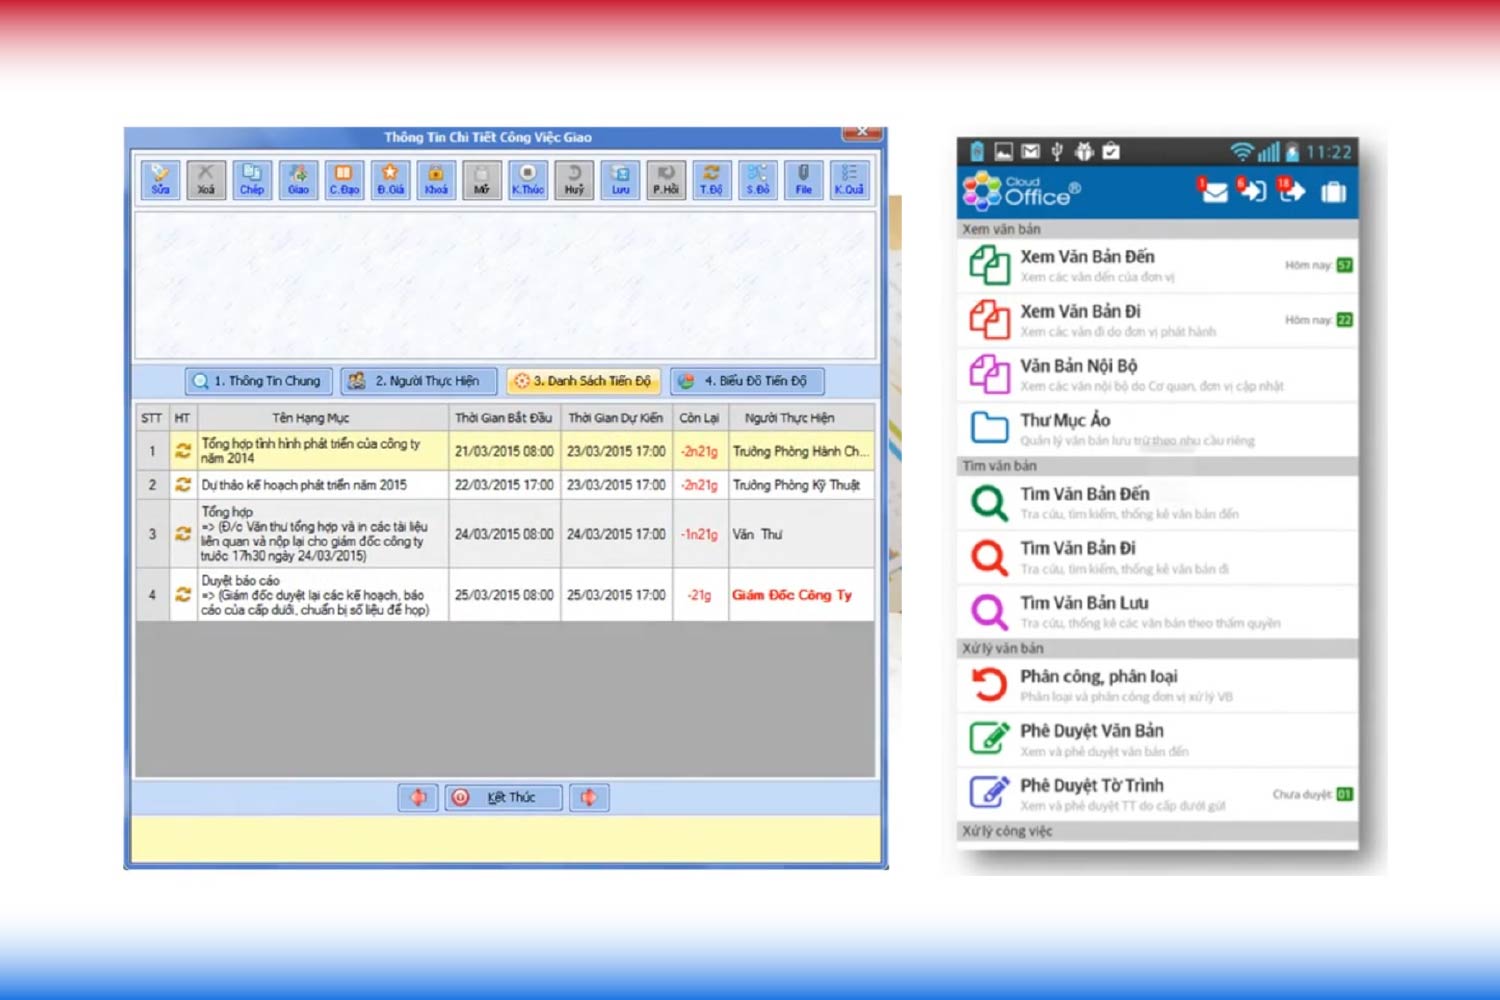Open Phê Duyệt Tờ Trình
Viewport: 1500px width, 1000px height.
tap(1157, 794)
